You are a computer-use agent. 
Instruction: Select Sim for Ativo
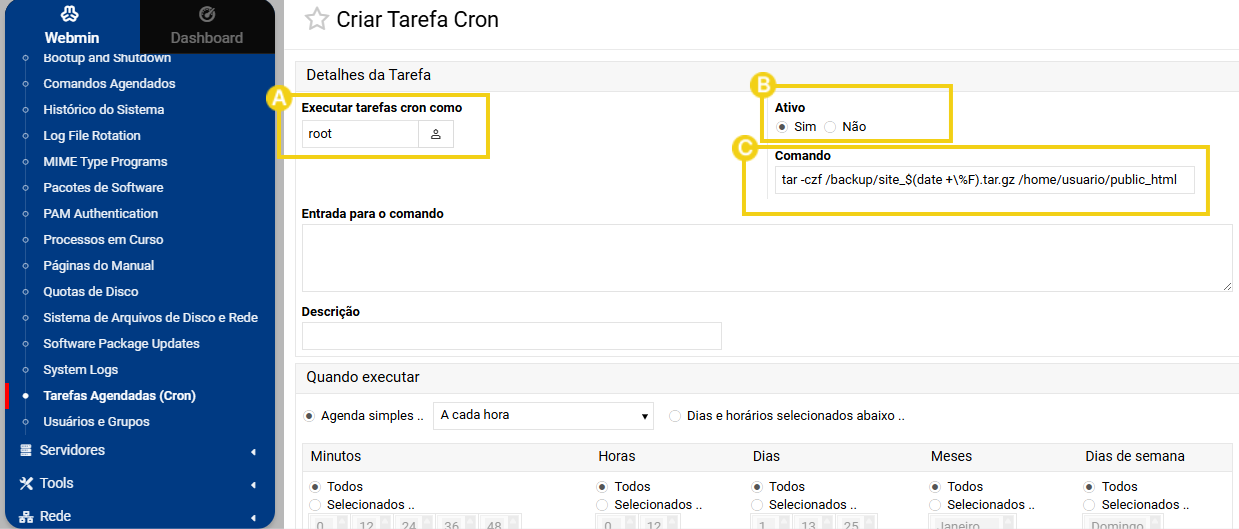(782, 127)
